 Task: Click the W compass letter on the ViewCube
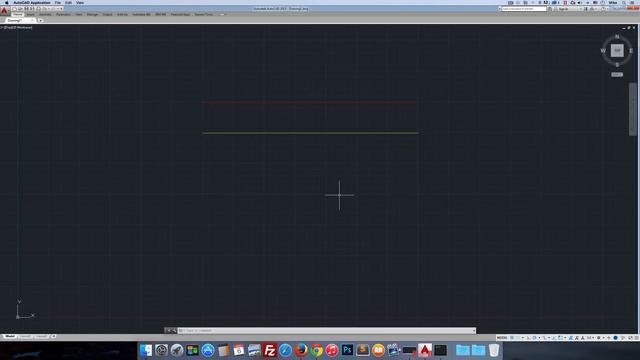tap(603, 51)
